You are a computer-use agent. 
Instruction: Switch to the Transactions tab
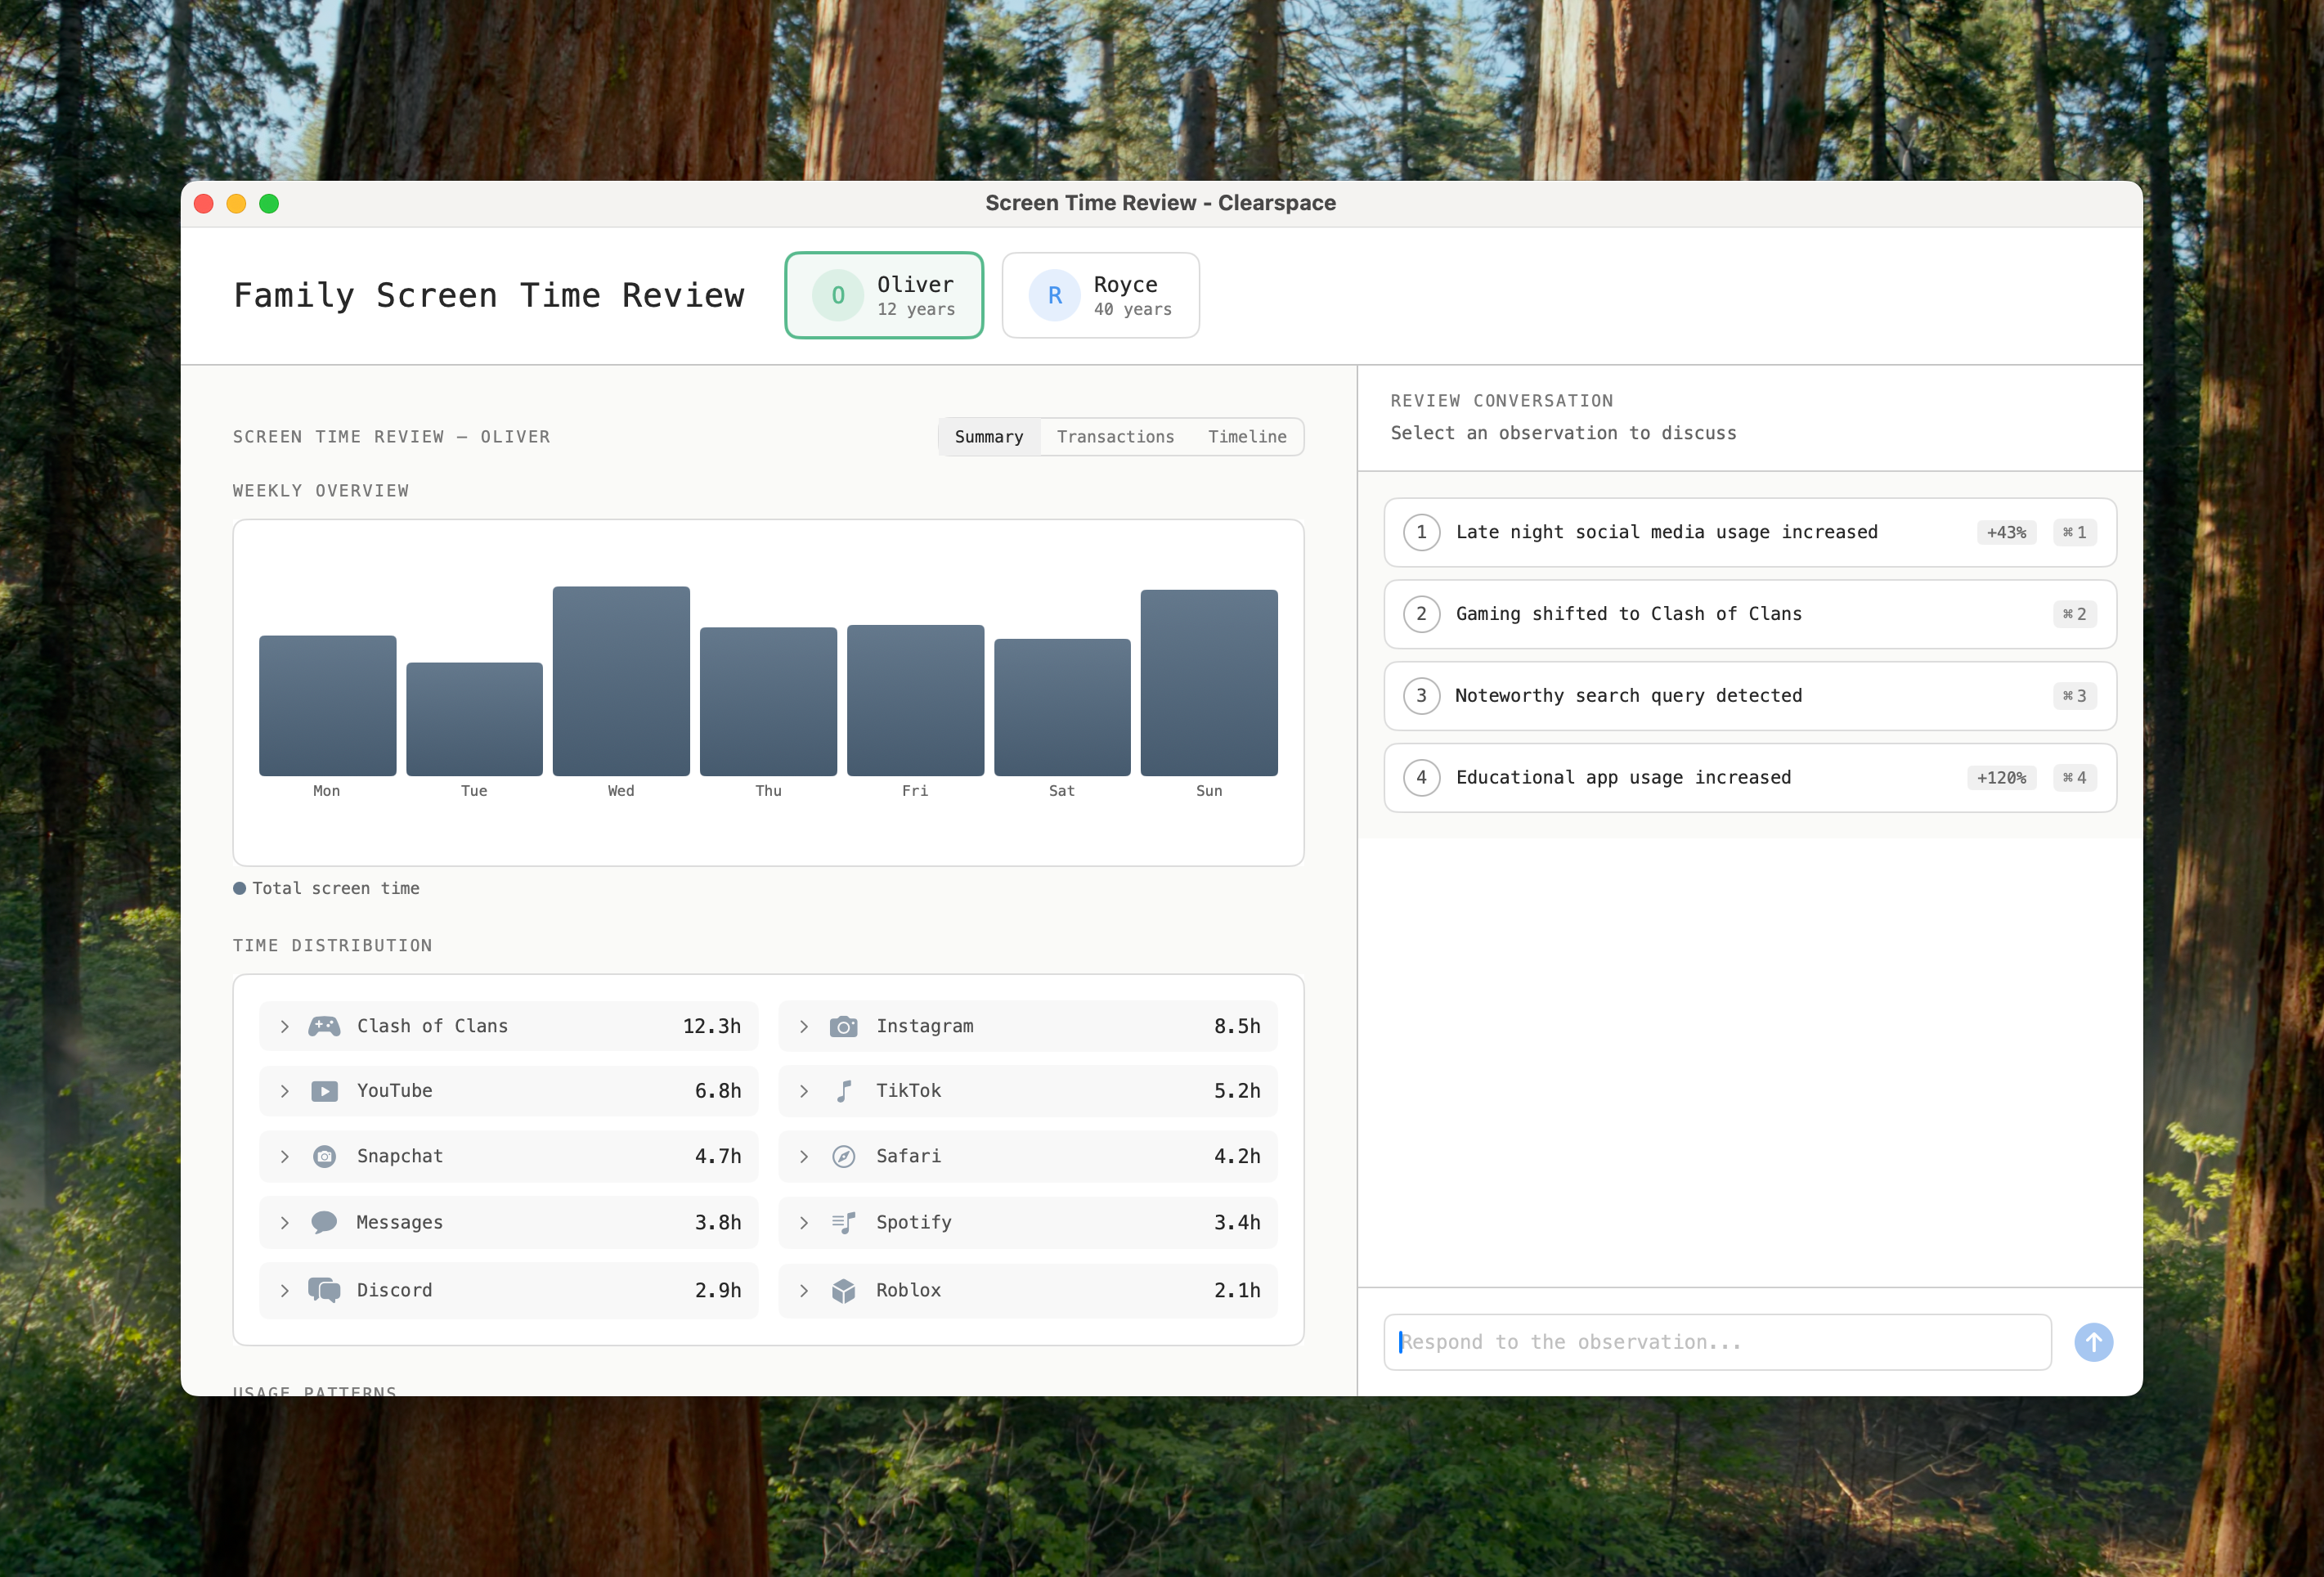(1115, 436)
